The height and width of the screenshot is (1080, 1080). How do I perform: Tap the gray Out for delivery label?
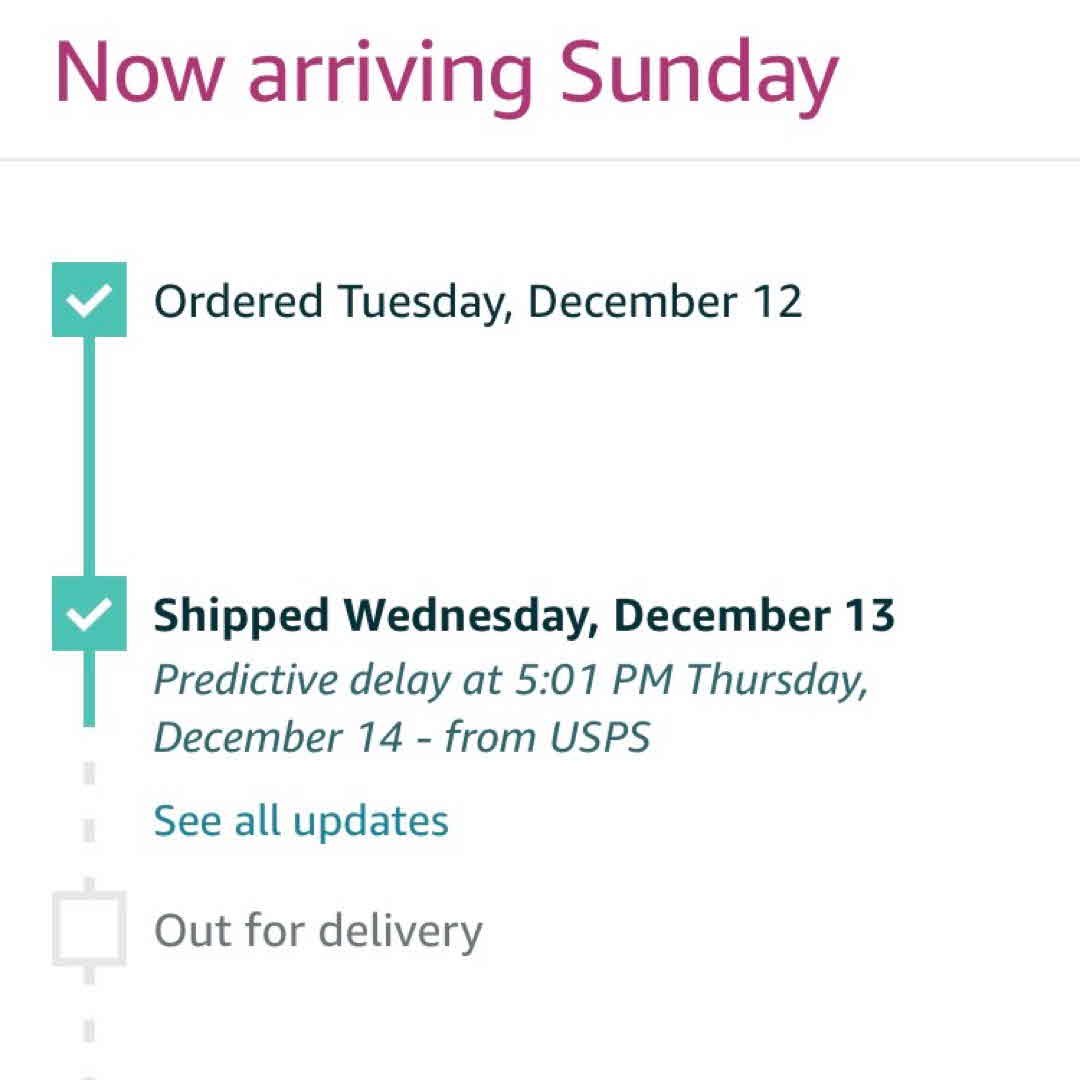(x=318, y=931)
